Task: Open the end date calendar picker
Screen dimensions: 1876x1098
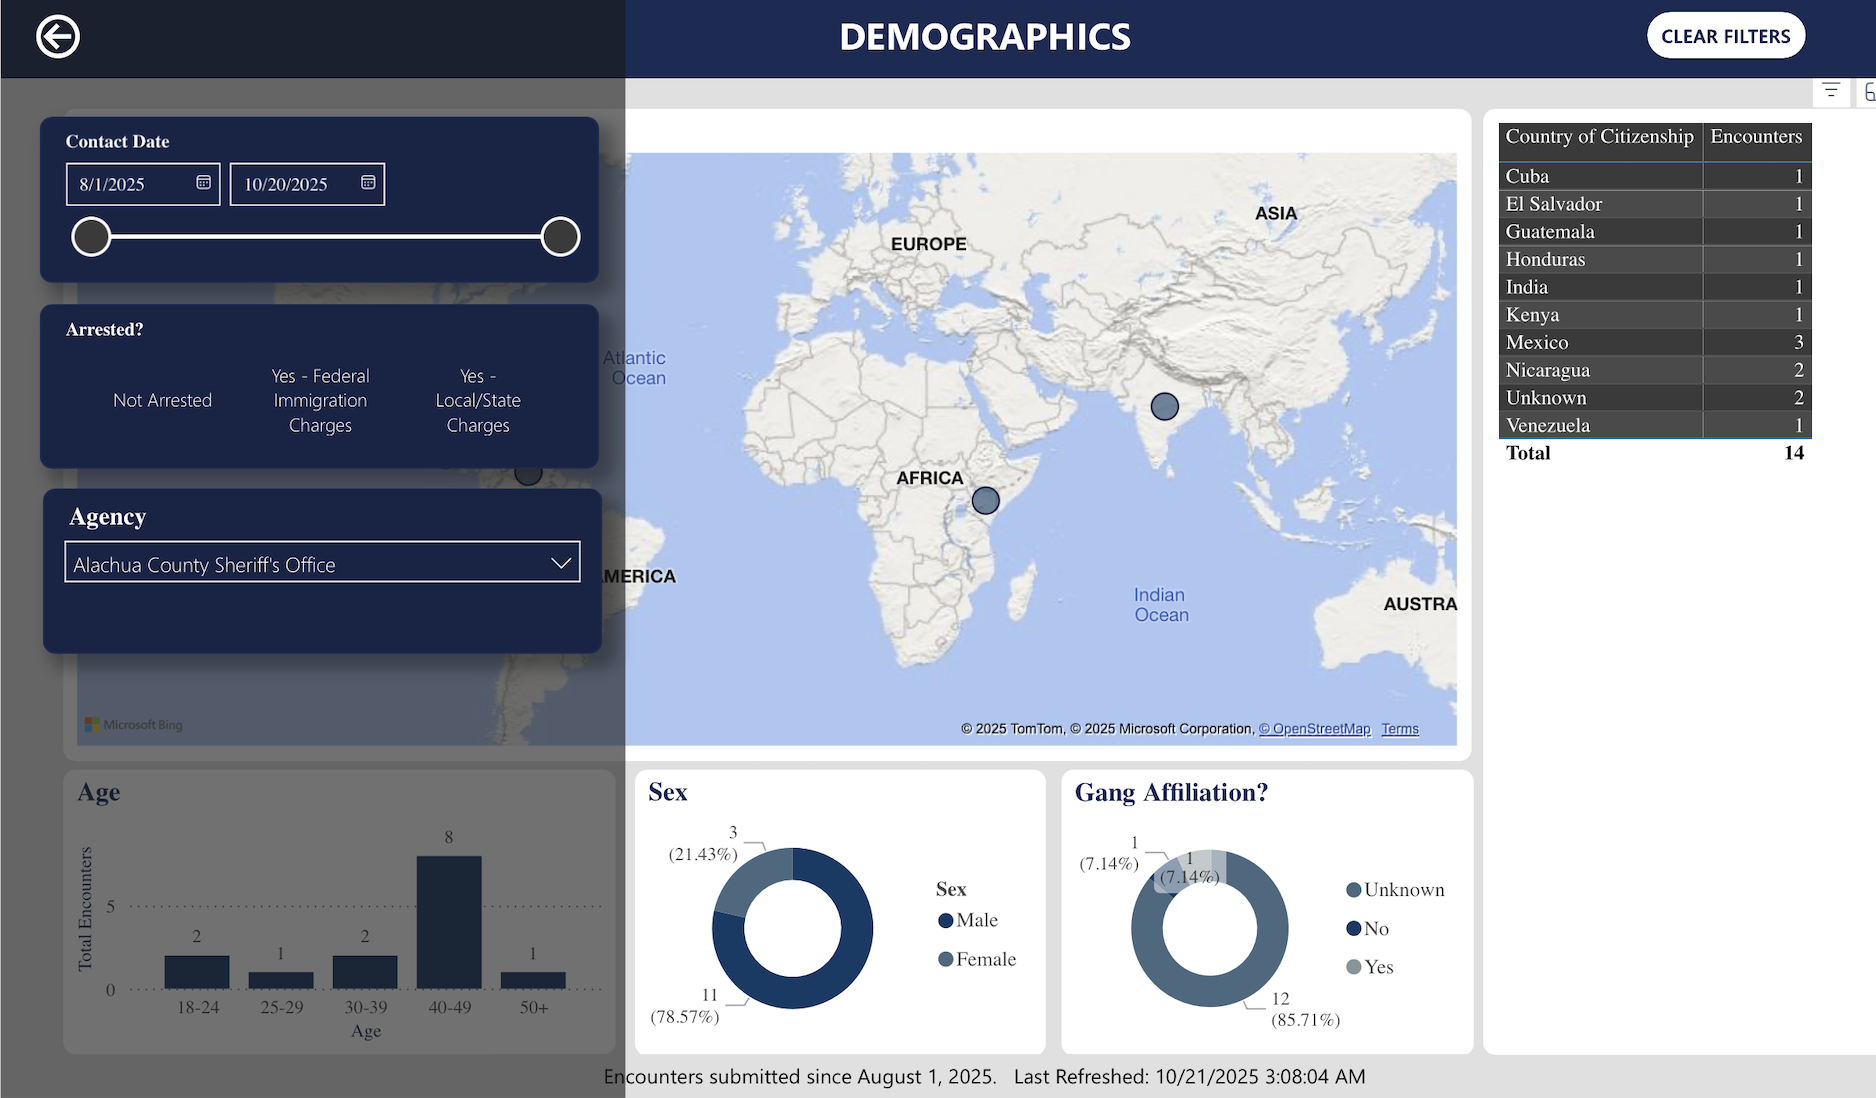Action: 368,183
